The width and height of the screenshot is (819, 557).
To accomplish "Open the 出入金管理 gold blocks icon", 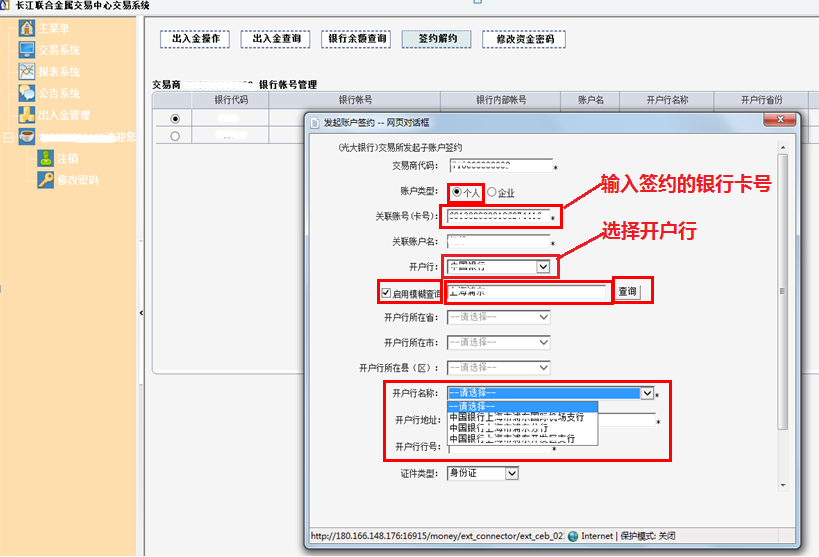I will [27, 115].
